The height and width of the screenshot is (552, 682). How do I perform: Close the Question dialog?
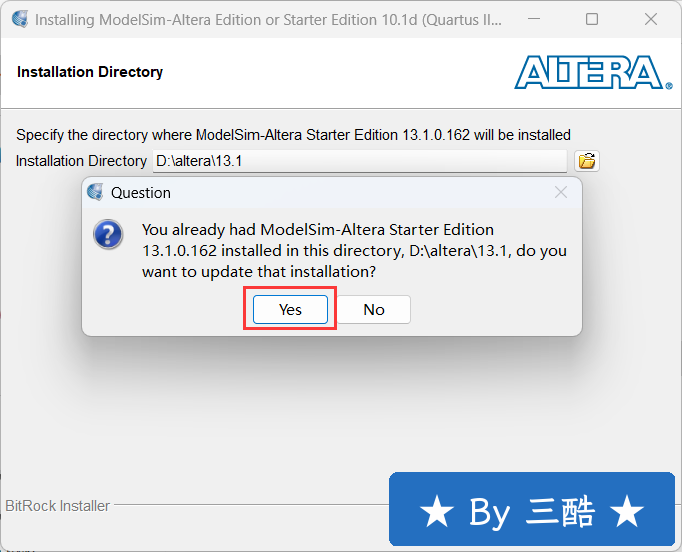click(x=561, y=192)
